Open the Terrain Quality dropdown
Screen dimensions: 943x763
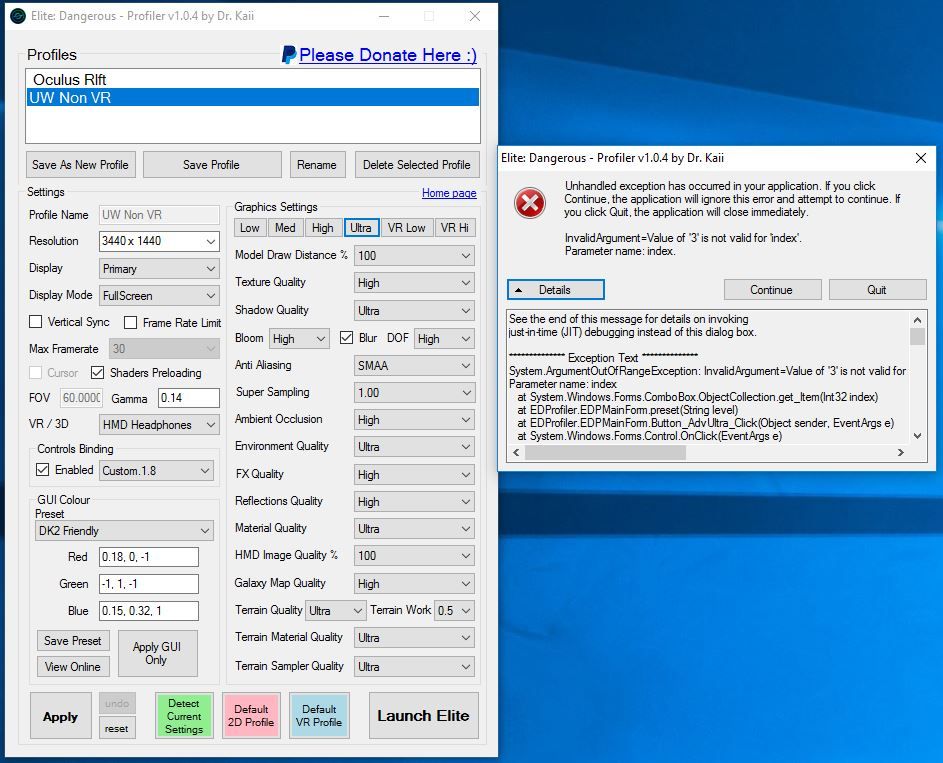336,610
